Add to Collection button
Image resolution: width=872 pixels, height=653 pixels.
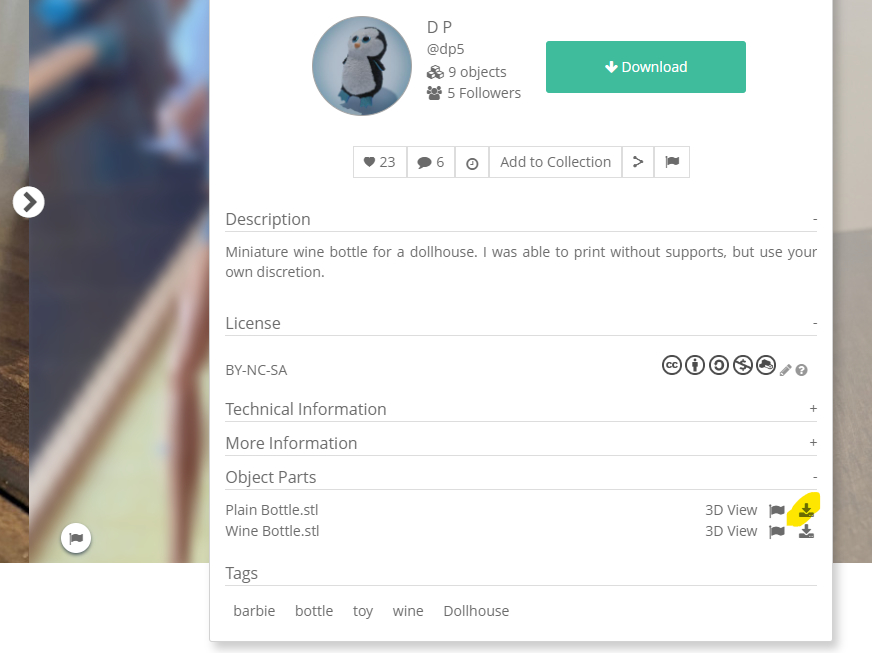pos(555,162)
